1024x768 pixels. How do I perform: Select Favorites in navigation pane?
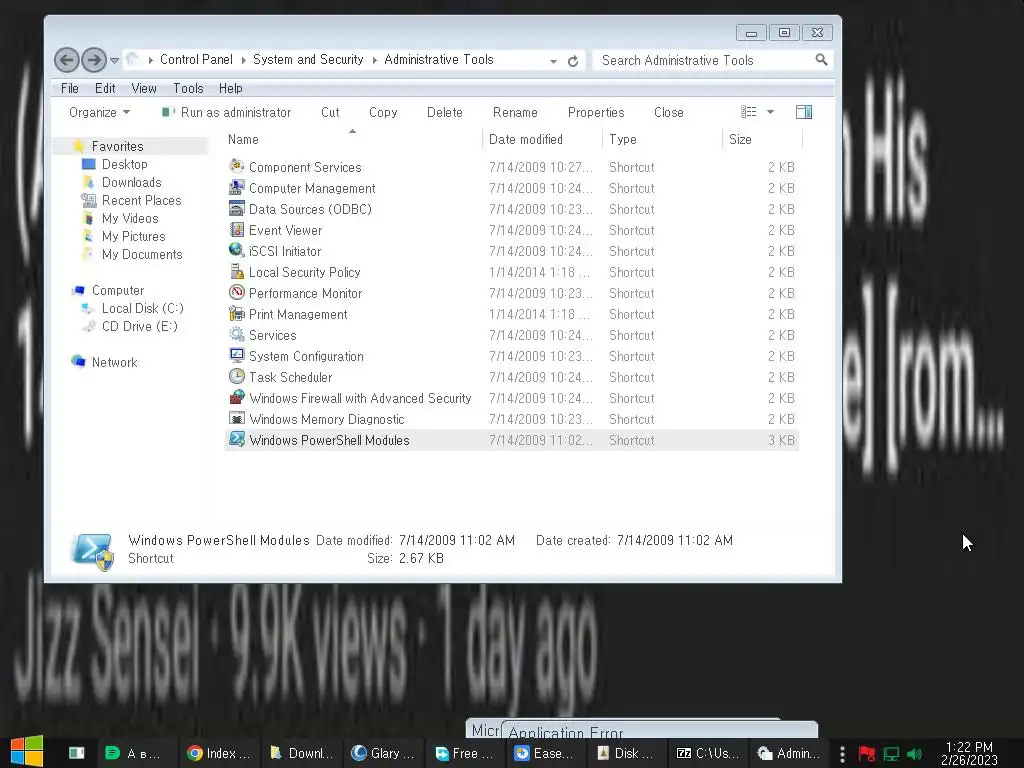pyautogui.click(x=118, y=146)
